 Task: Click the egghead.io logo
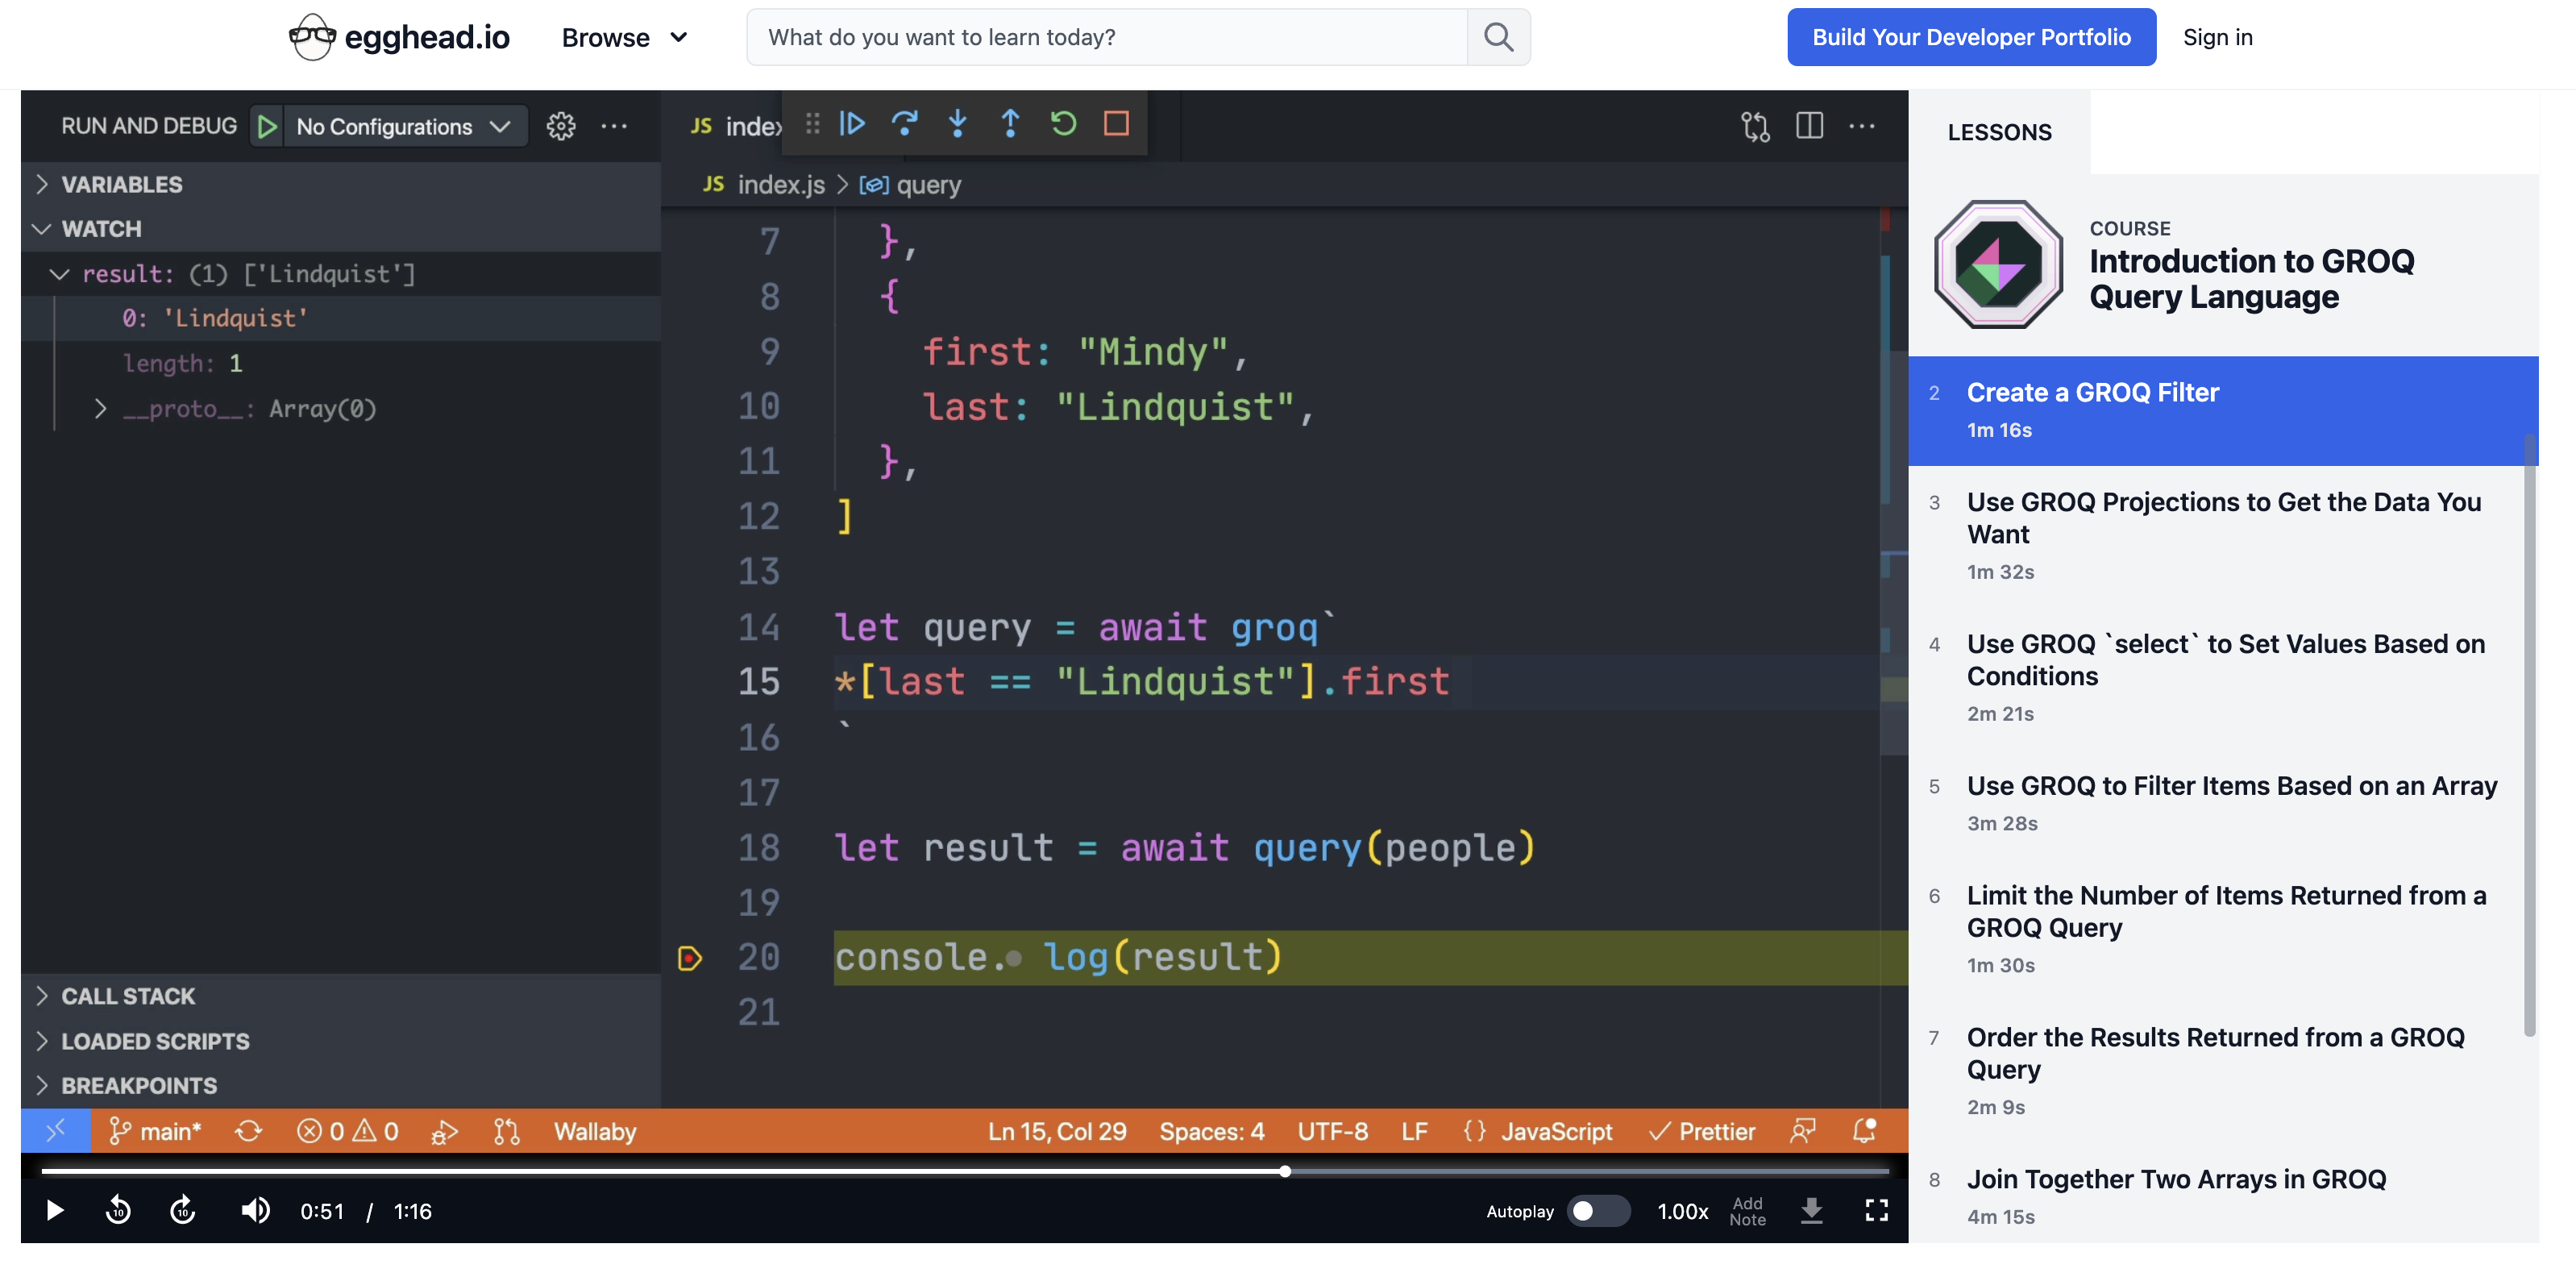tap(399, 37)
